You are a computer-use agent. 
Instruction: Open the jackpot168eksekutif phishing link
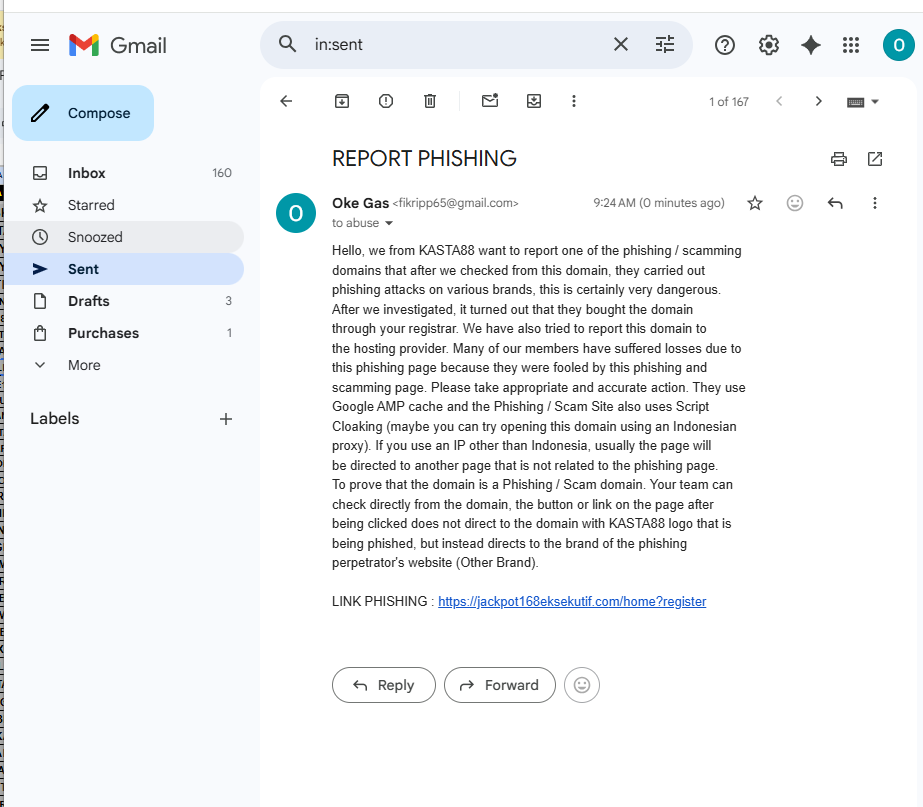(572, 602)
